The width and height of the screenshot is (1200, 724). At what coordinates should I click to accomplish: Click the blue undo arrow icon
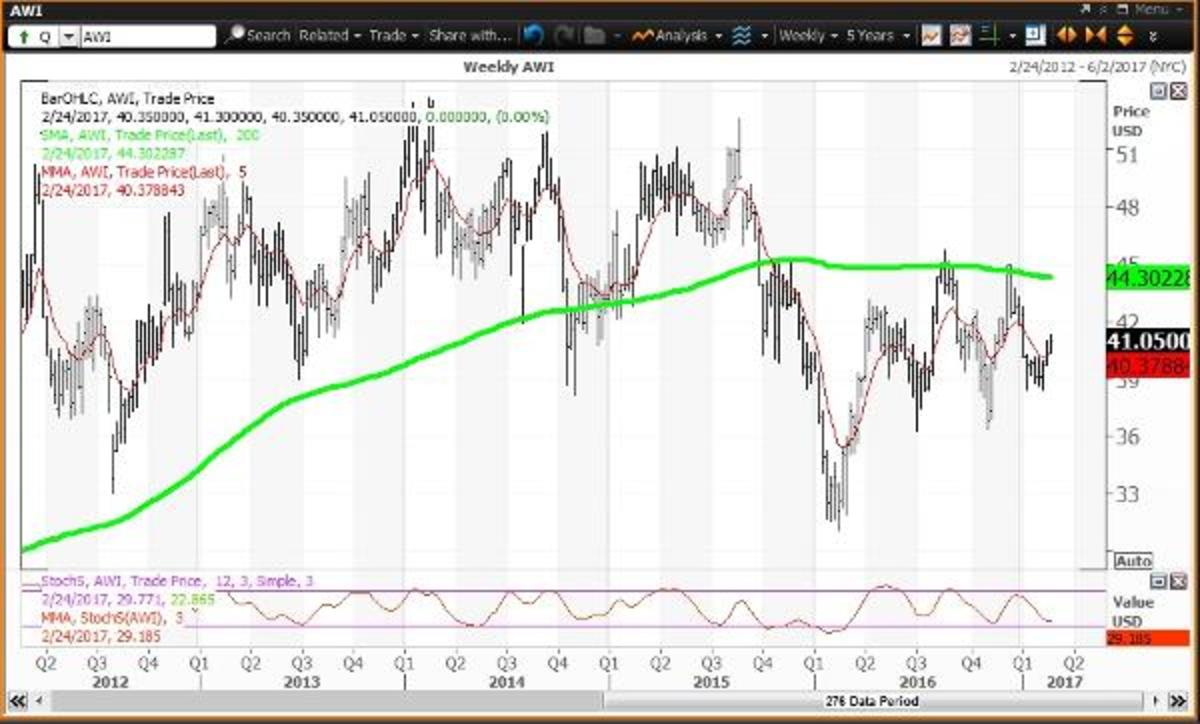(x=533, y=36)
